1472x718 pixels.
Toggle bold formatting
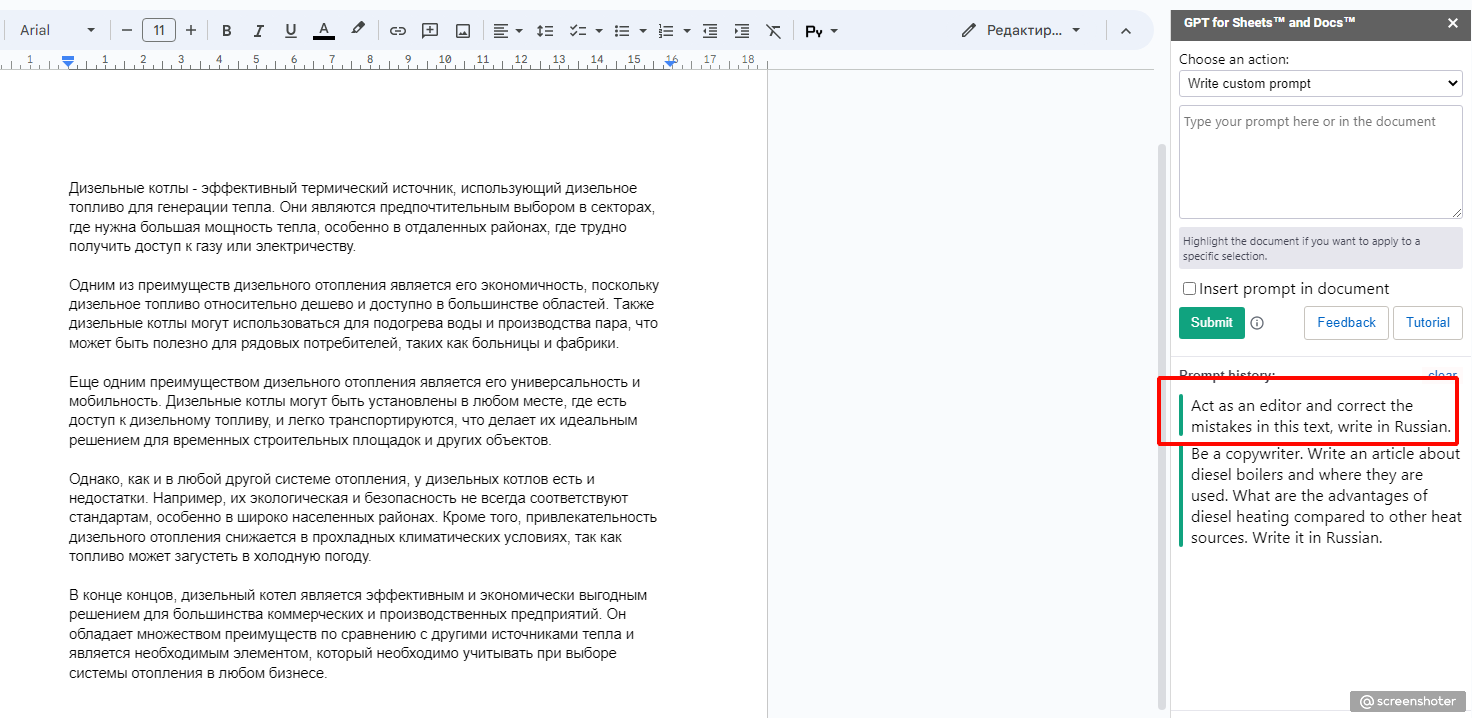tap(227, 31)
